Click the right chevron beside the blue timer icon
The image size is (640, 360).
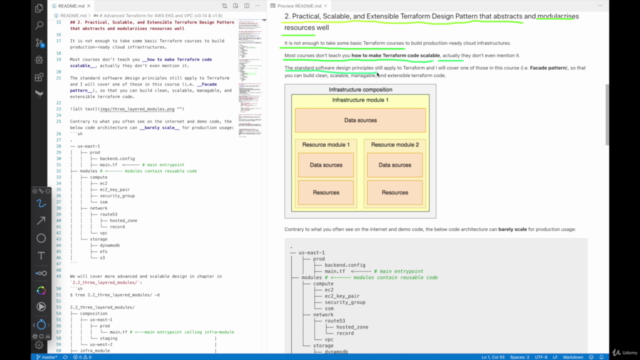[49, 325]
